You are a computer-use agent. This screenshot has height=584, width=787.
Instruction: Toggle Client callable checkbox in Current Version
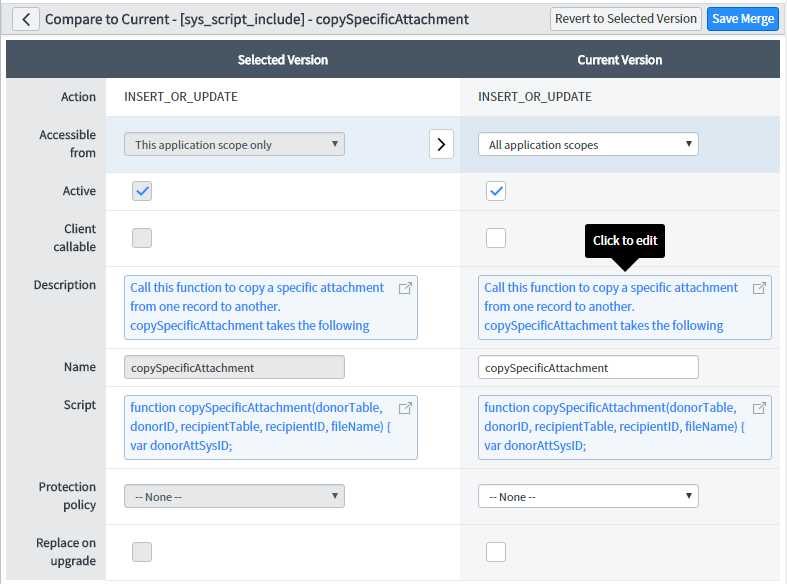click(x=496, y=238)
